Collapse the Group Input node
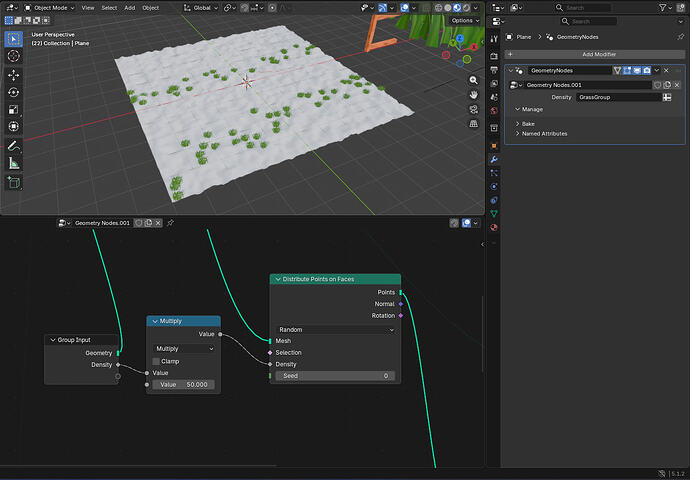 coord(53,340)
